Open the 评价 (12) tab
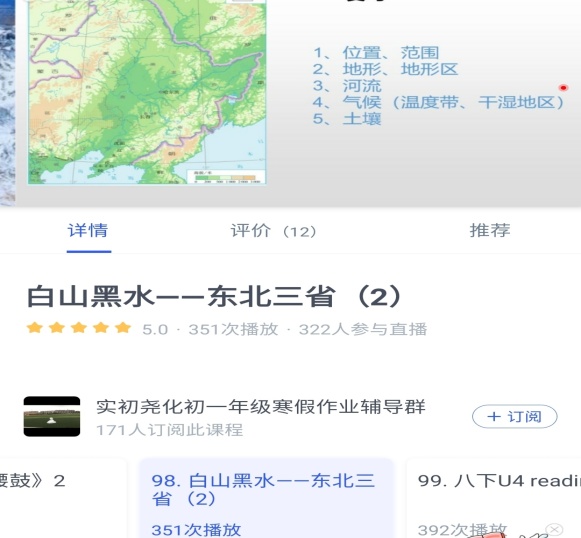Viewport: 581px width, 538px height. pos(273,231)
